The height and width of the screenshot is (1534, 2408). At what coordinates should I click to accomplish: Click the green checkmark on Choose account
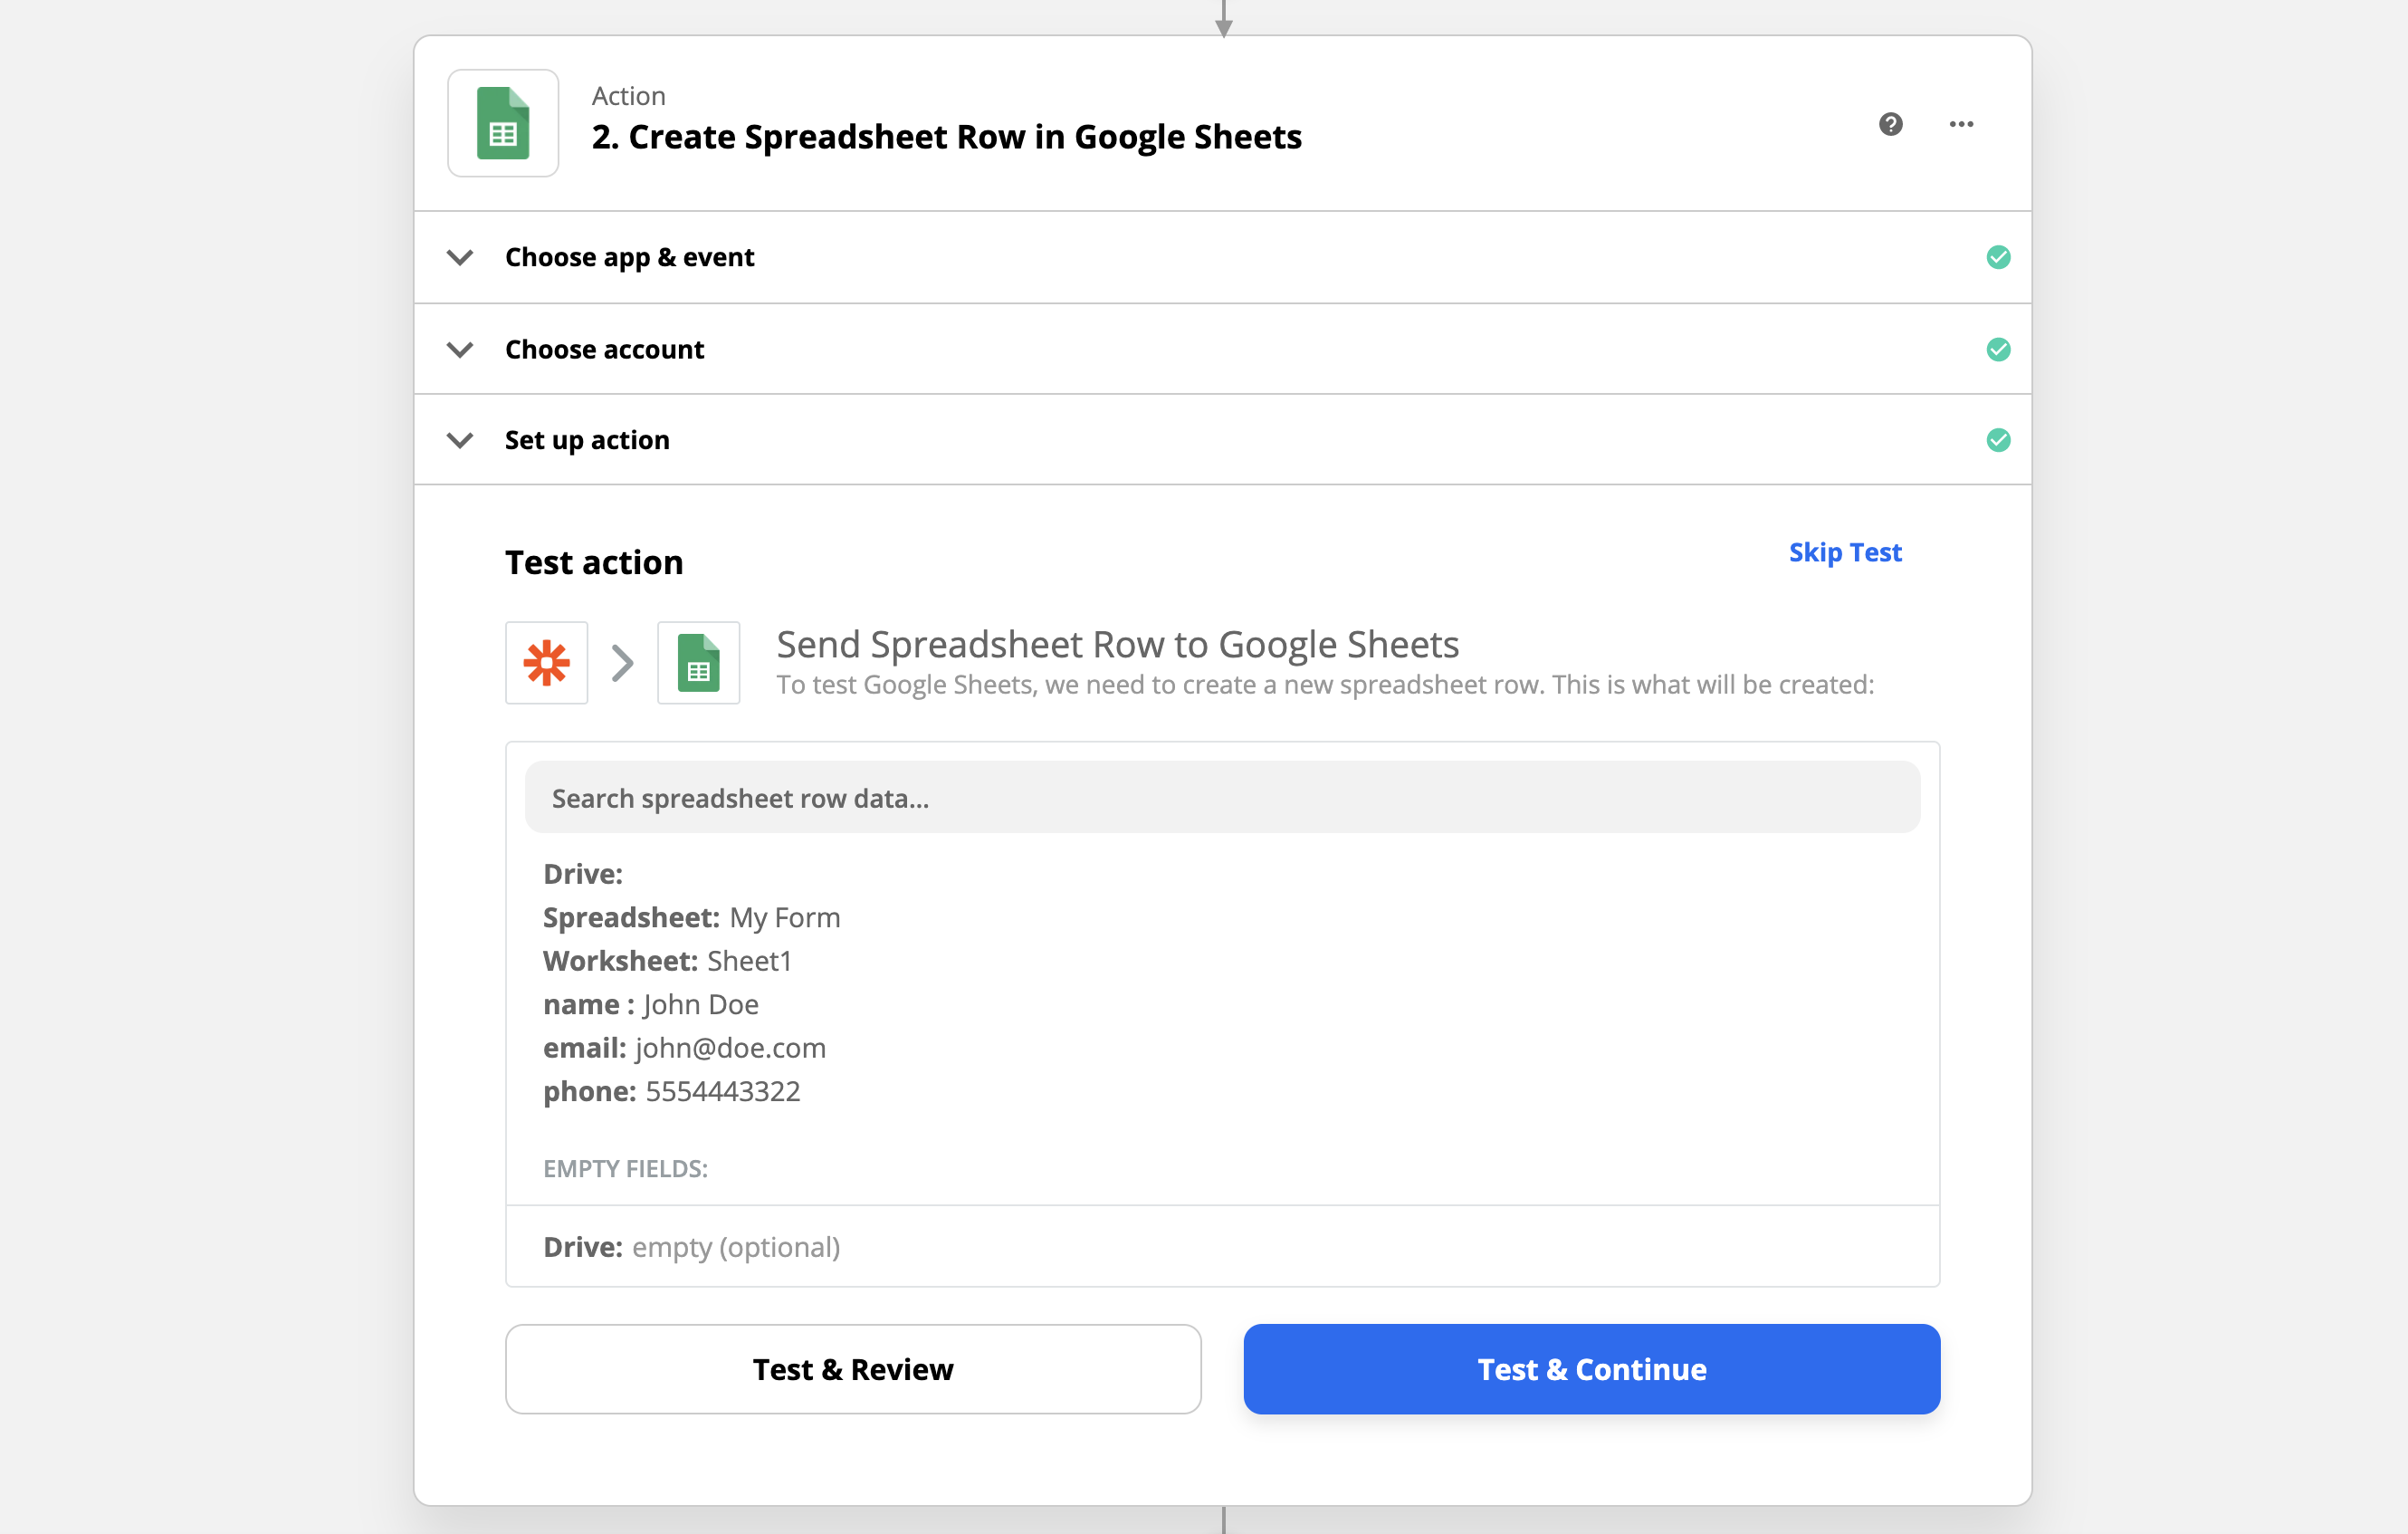click(1998, 349)
